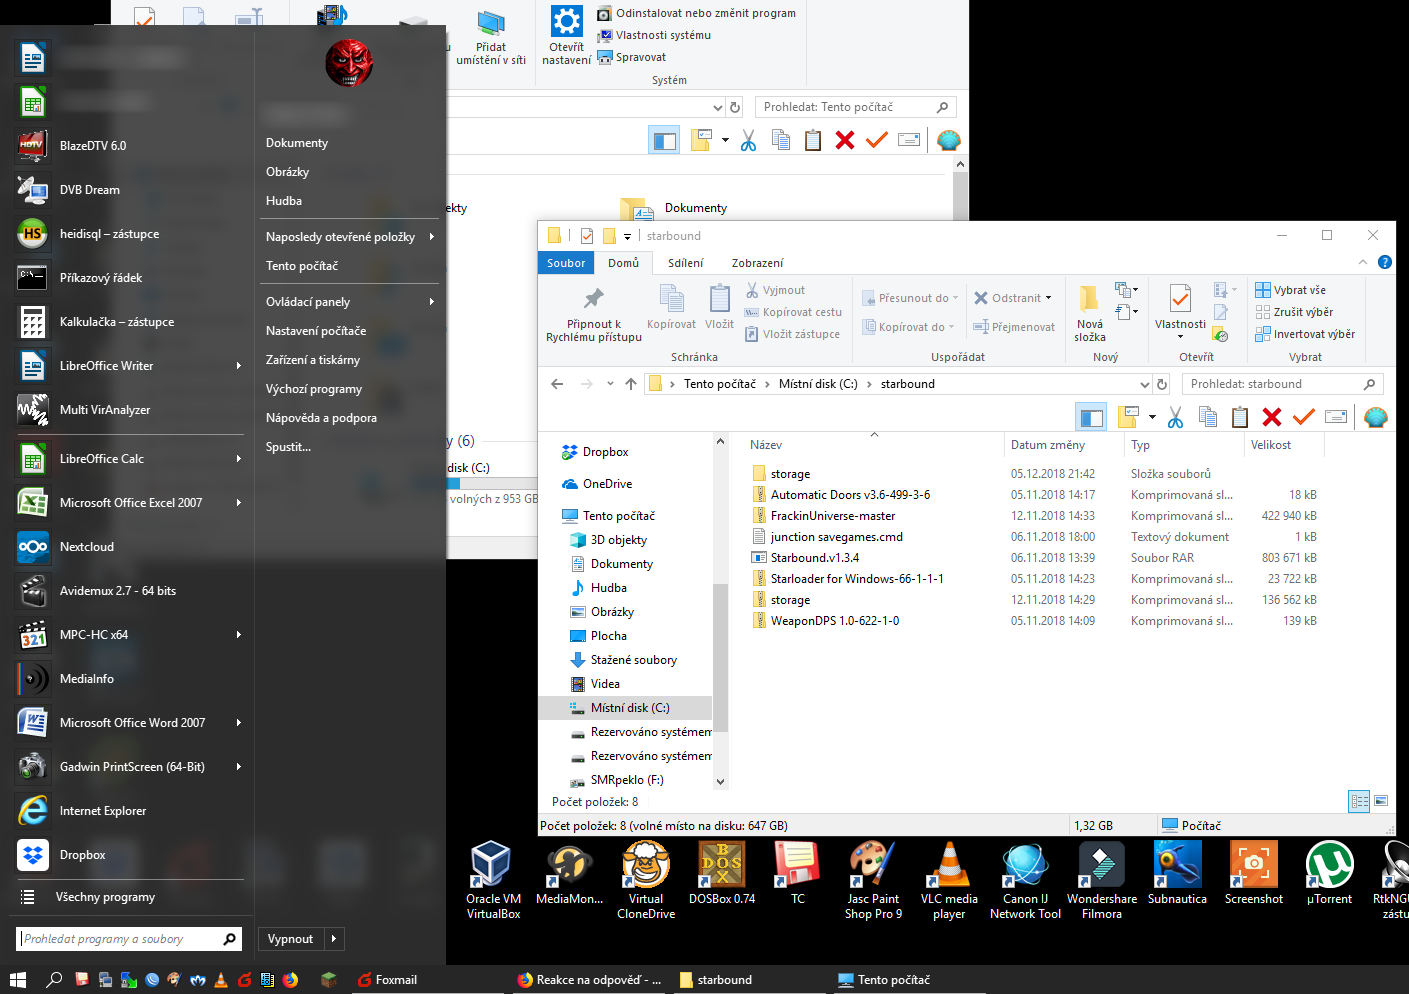Refresh the starbound folder address bar

(1162, 384)
